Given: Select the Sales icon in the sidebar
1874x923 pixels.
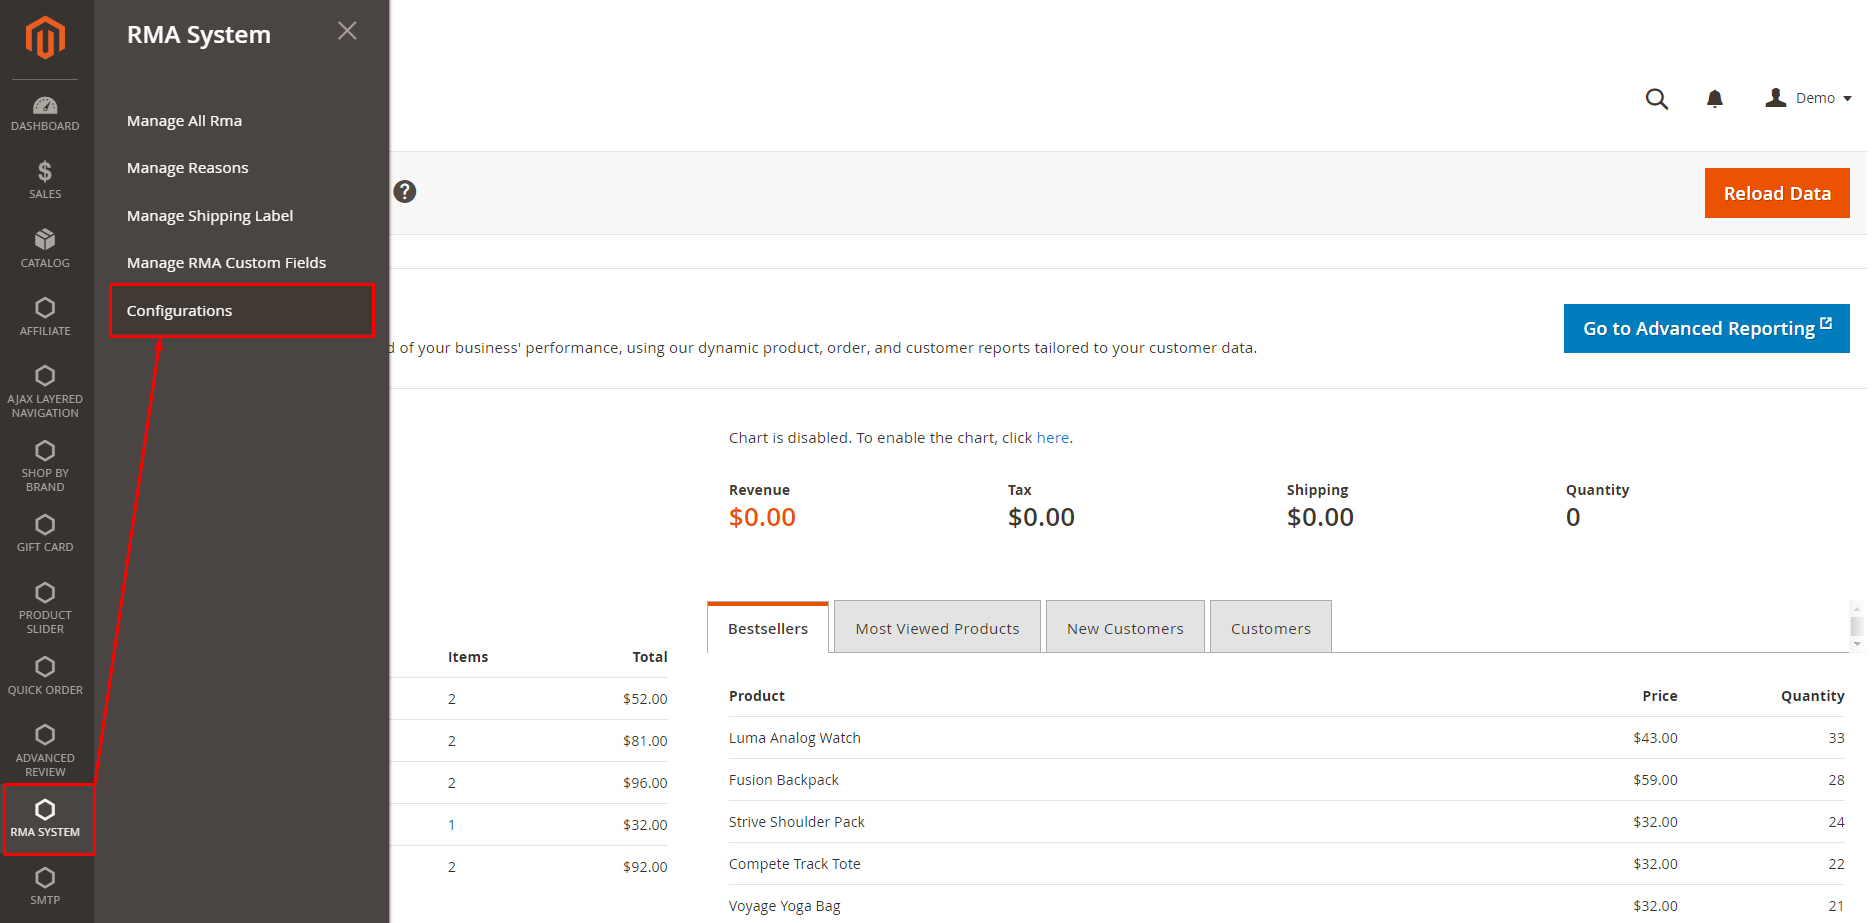Looking at the screenshot, I should [x=45, y=180].
